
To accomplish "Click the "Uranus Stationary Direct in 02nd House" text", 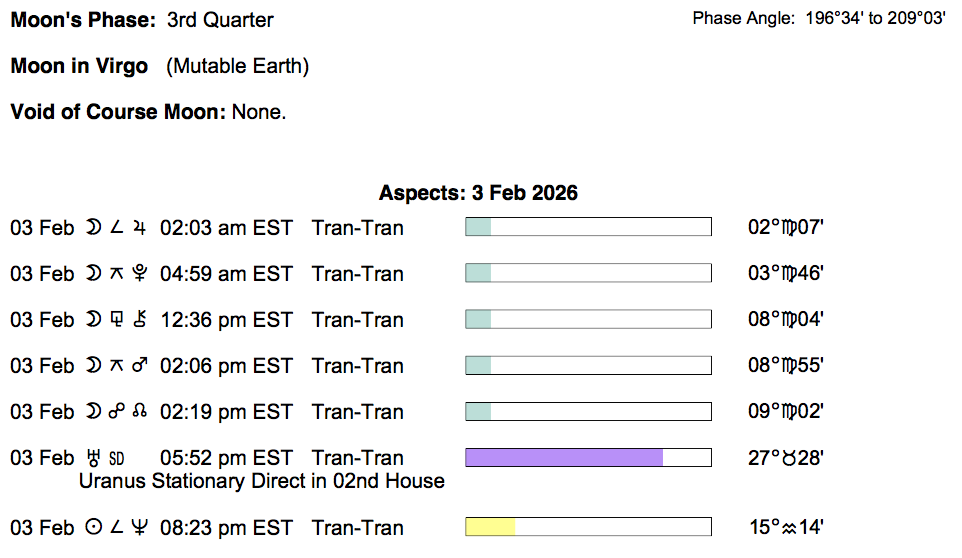I will pos(261,481).
